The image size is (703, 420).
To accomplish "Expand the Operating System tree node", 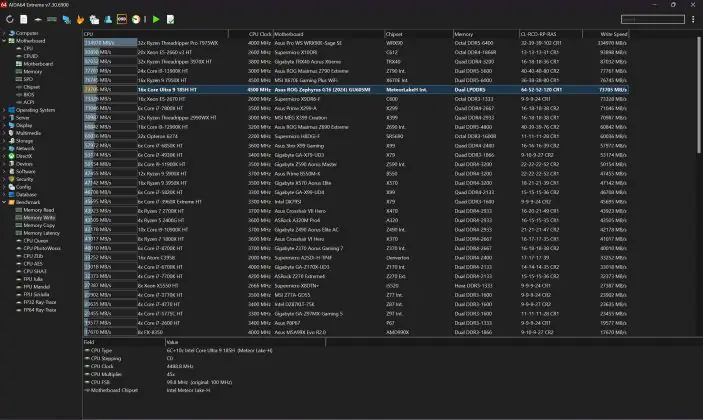I will point(4,110).
